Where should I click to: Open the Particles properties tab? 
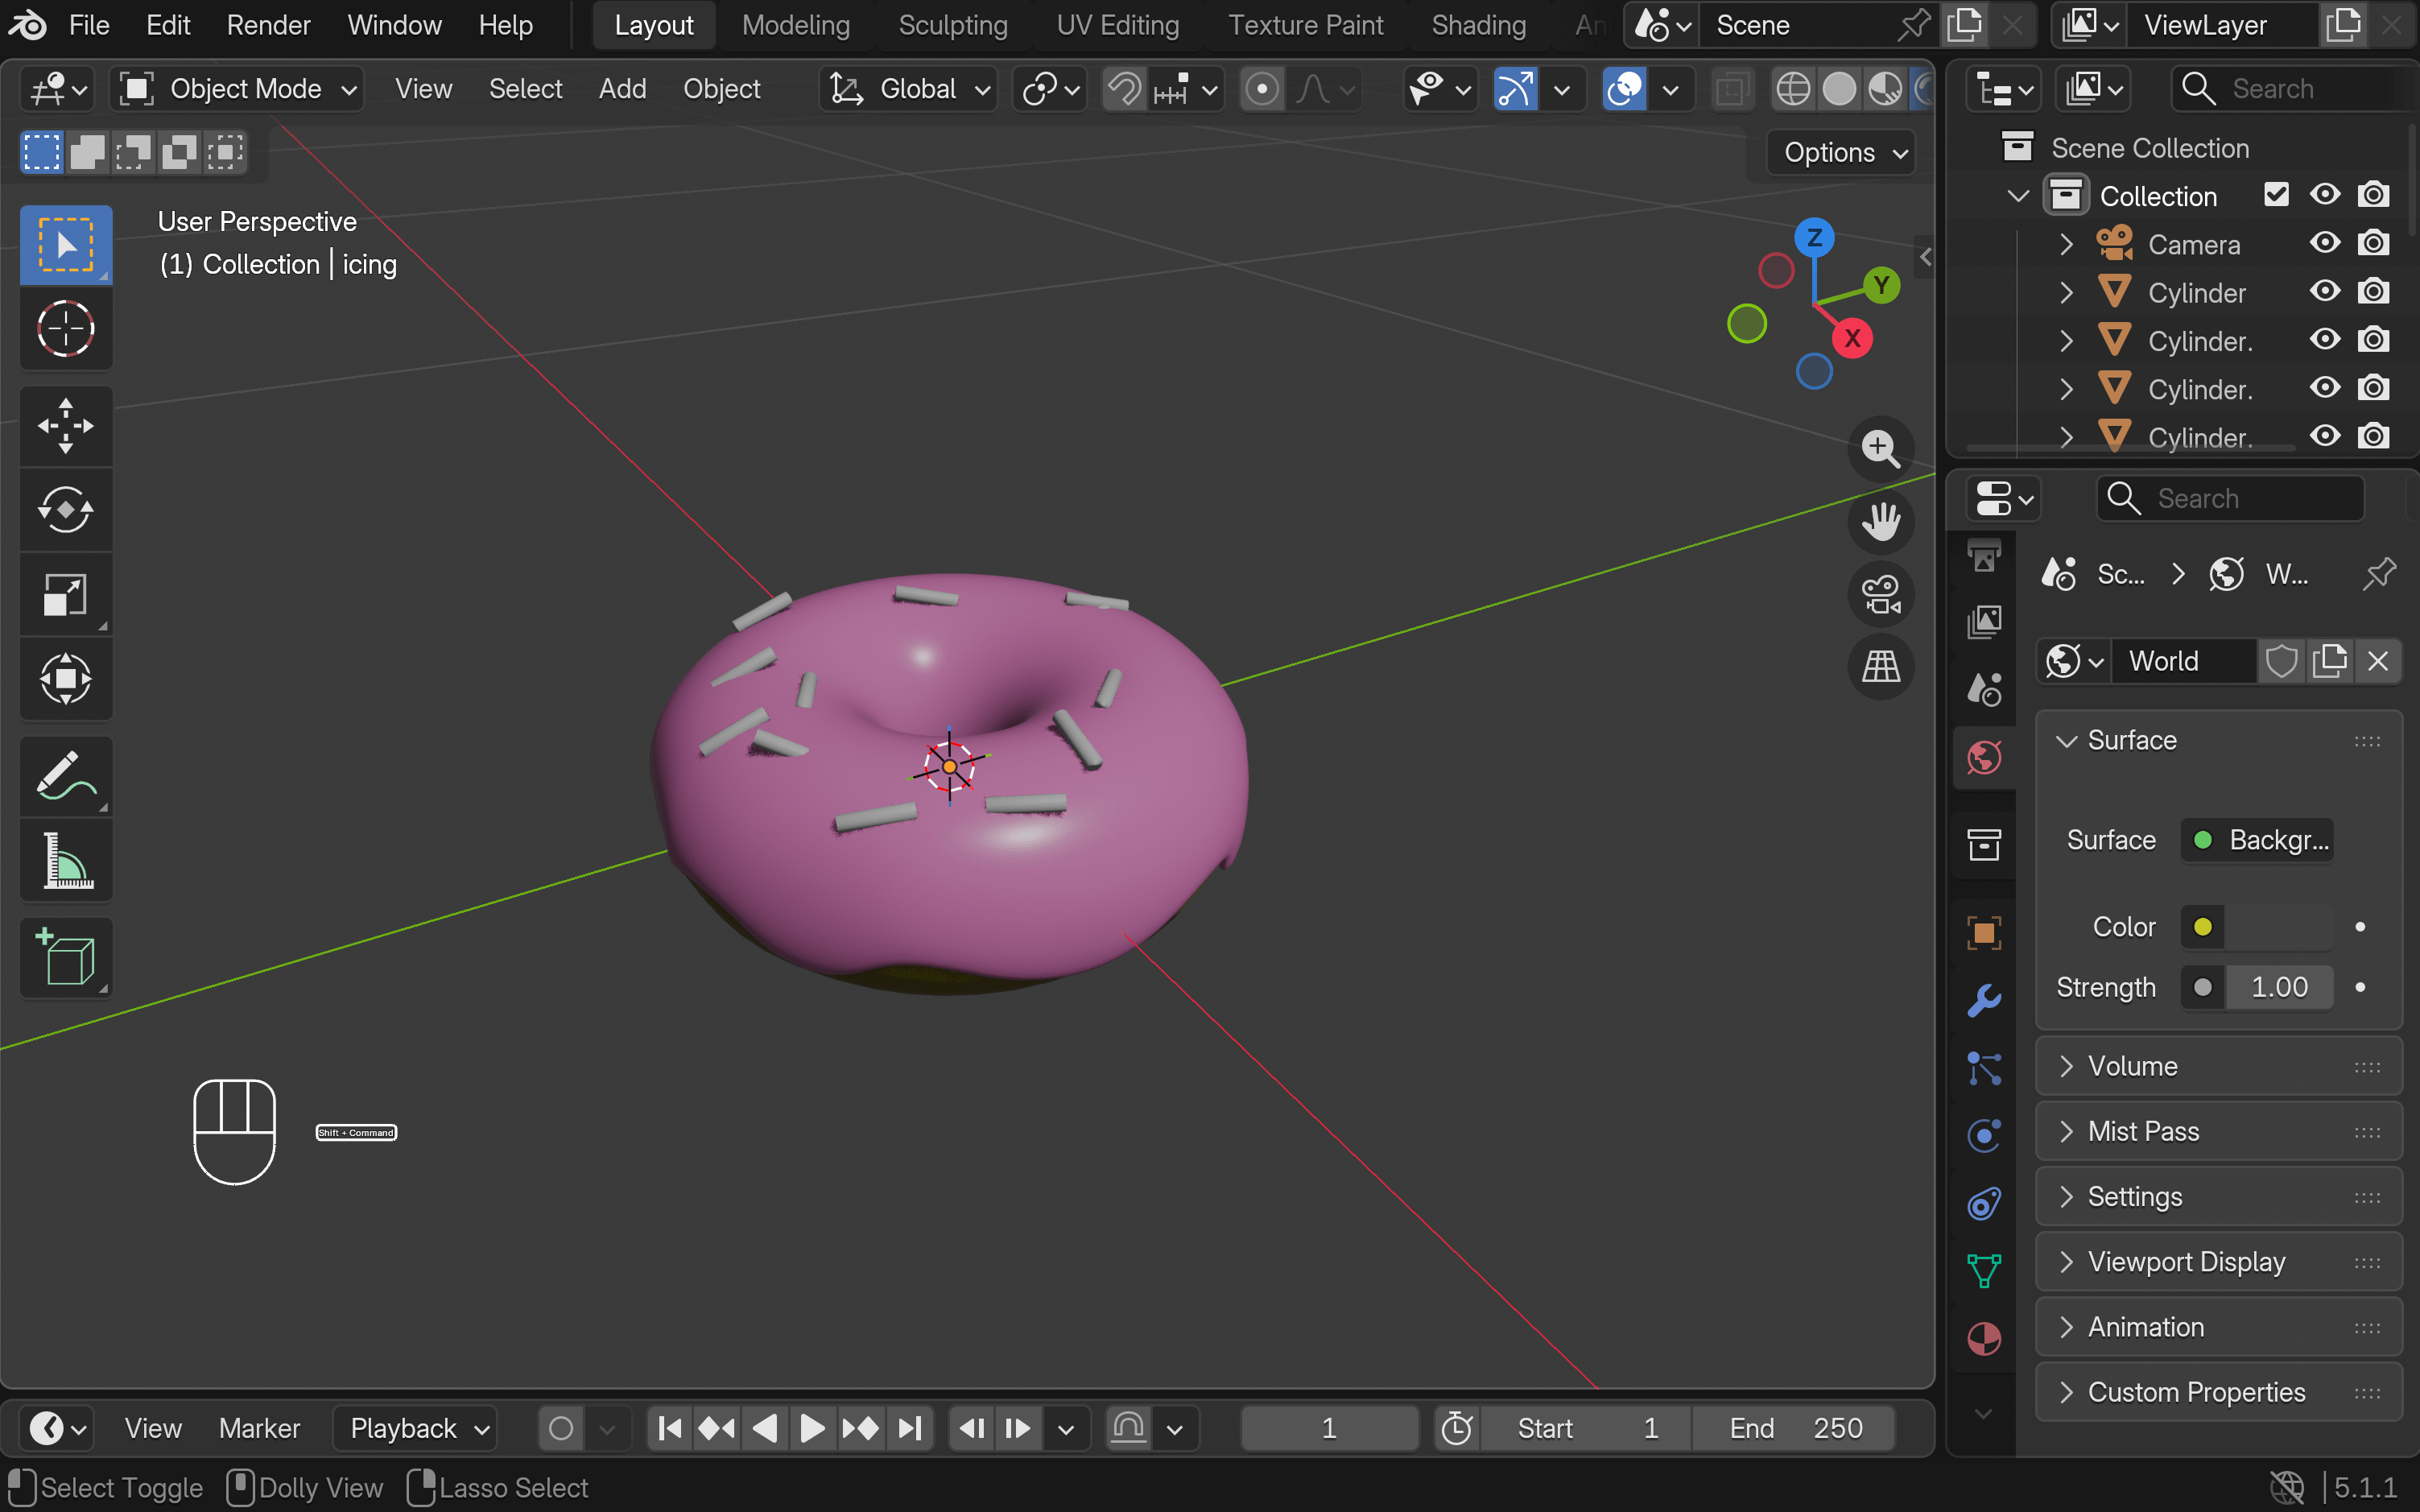(1984, 1068)
